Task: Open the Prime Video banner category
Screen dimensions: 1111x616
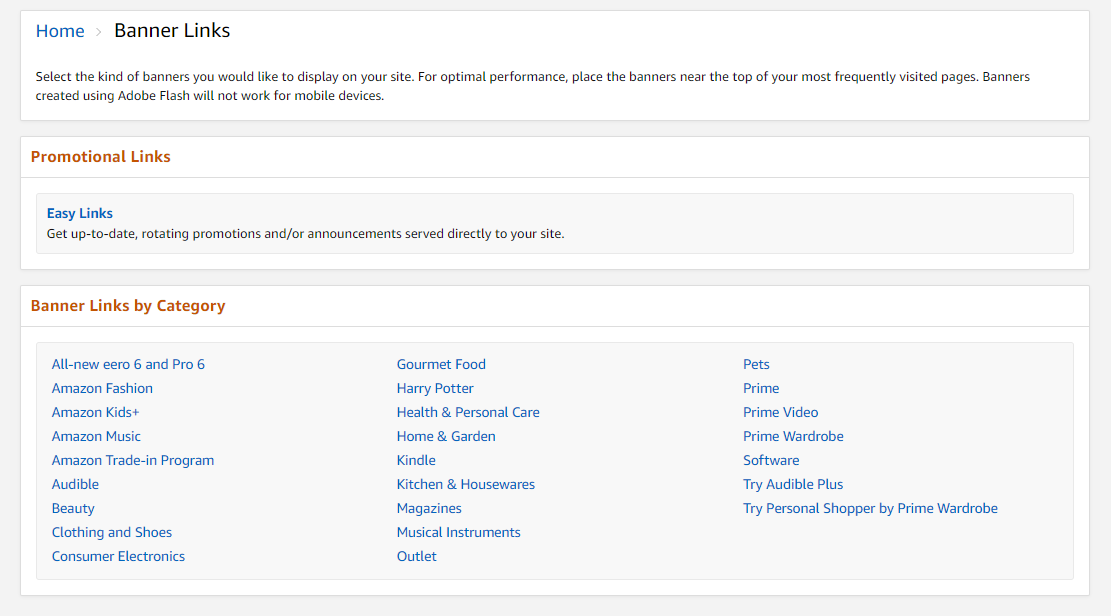Action: pyautogui.click(x=781, y=412)
